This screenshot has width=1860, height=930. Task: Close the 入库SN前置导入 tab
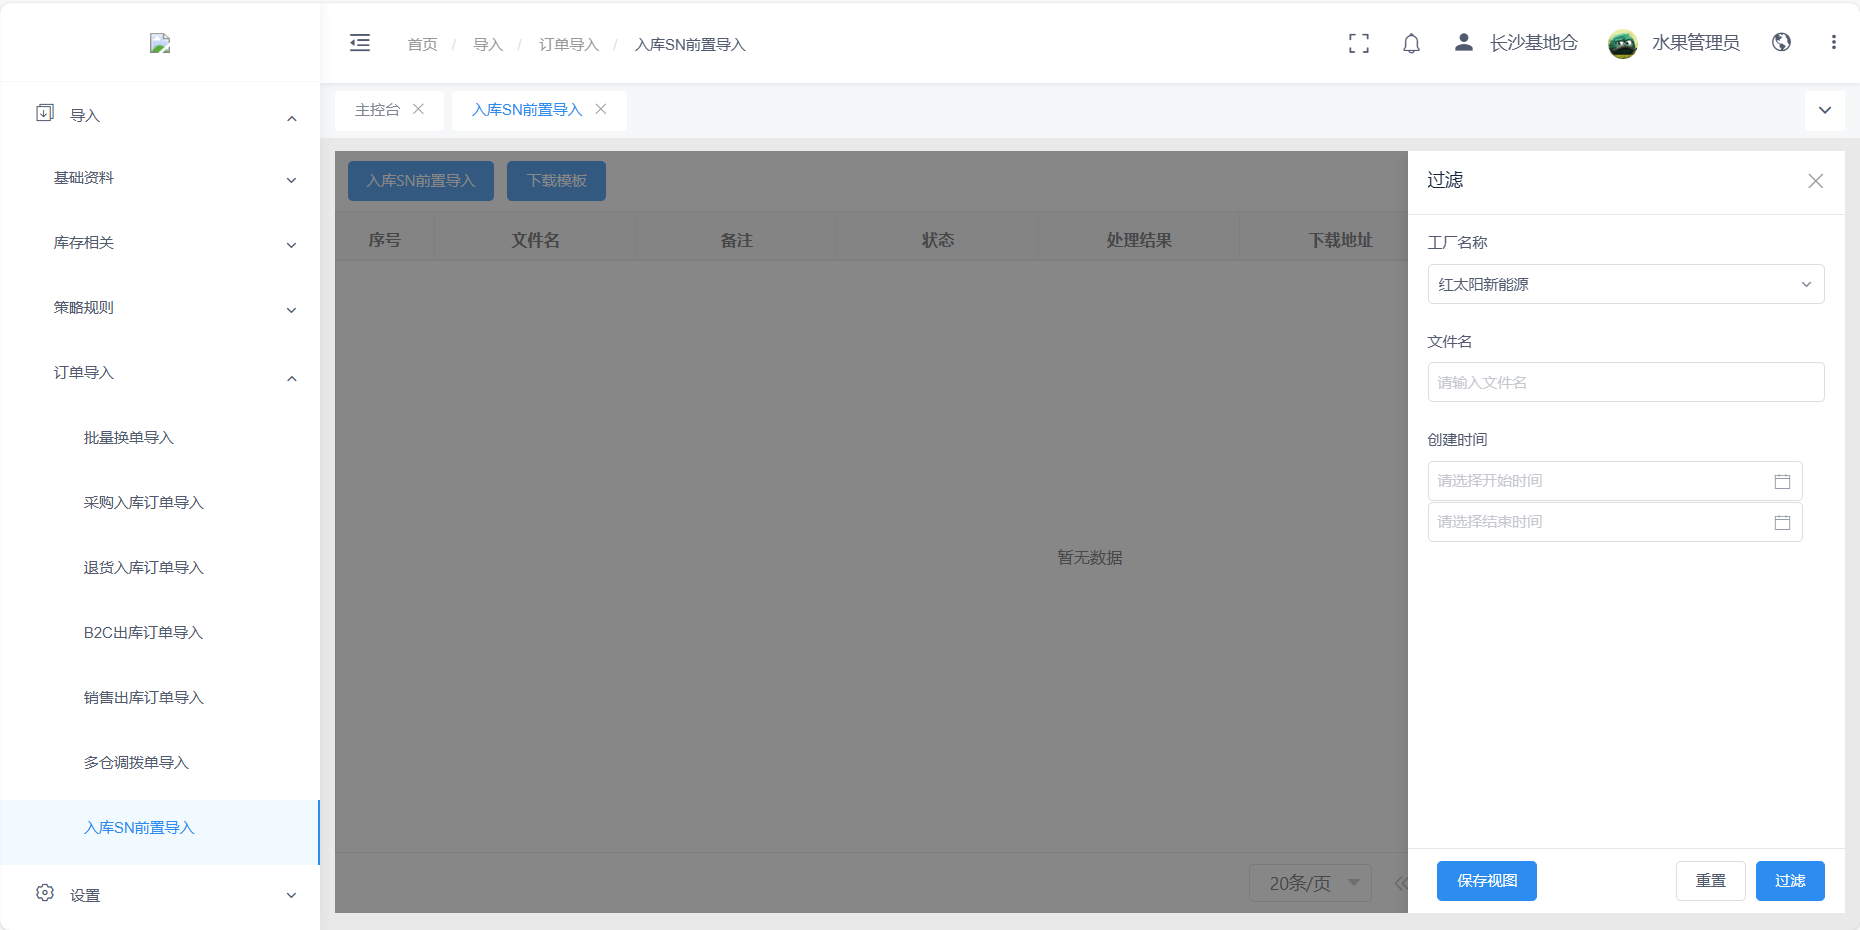tap(601, 109)
